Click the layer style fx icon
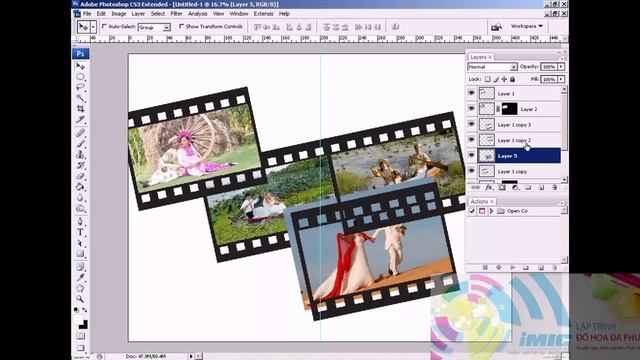640x360 pixels. pyautogui.click(x=489, y=188)
